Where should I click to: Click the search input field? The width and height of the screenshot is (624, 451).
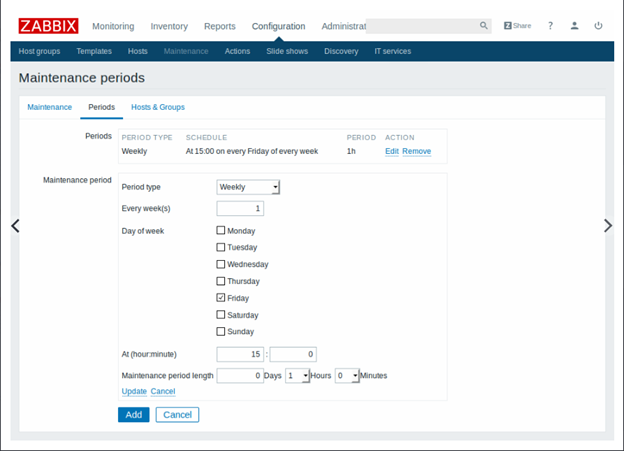[x=423, y=26]
